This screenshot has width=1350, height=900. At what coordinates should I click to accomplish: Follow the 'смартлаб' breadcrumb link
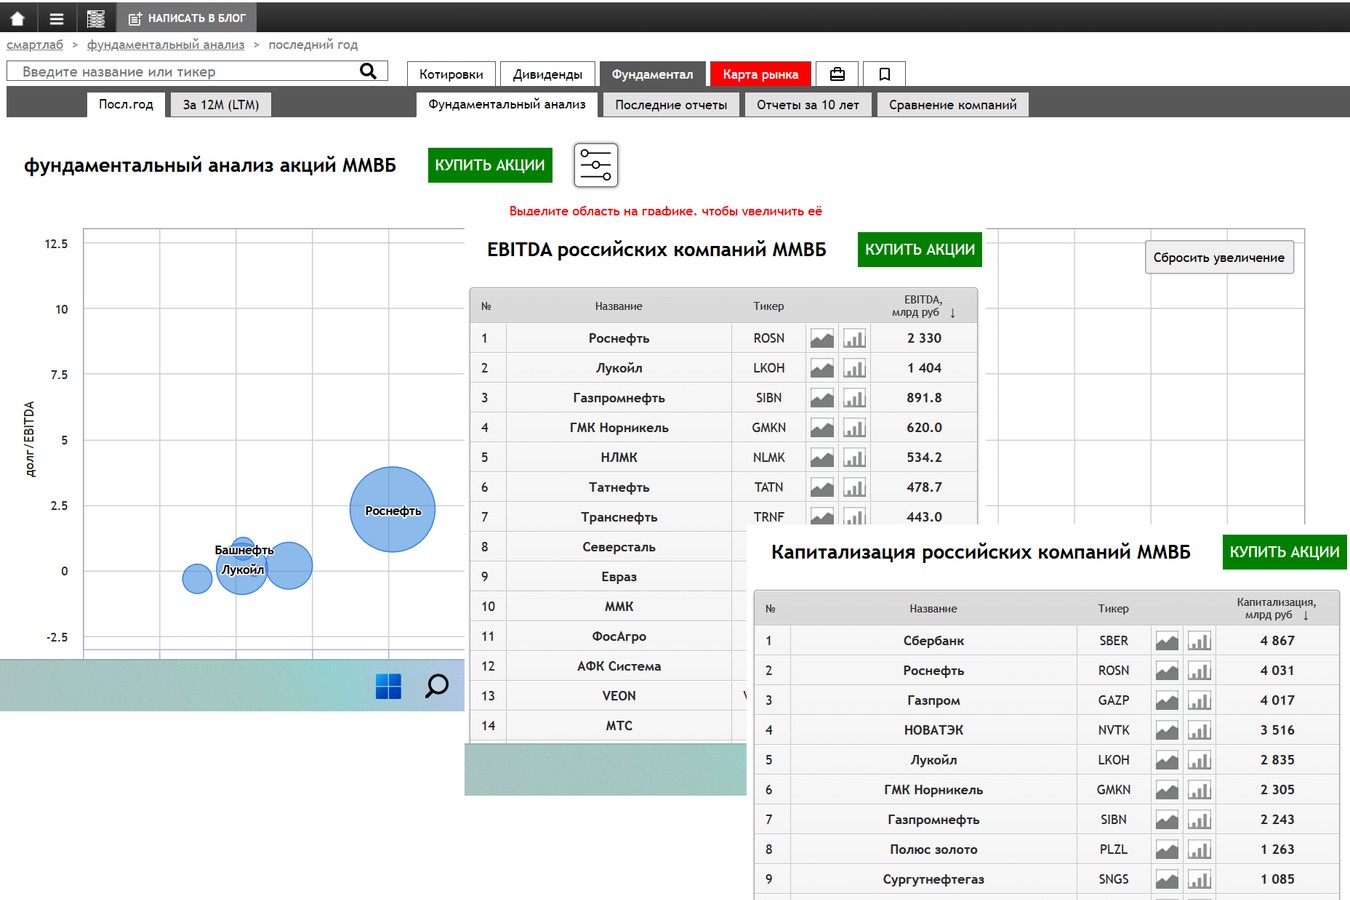[35, 44]
